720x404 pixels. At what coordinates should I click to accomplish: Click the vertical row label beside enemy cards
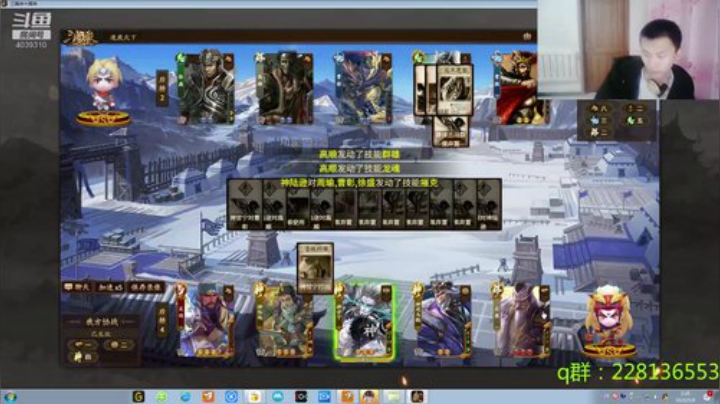(162, 88)
